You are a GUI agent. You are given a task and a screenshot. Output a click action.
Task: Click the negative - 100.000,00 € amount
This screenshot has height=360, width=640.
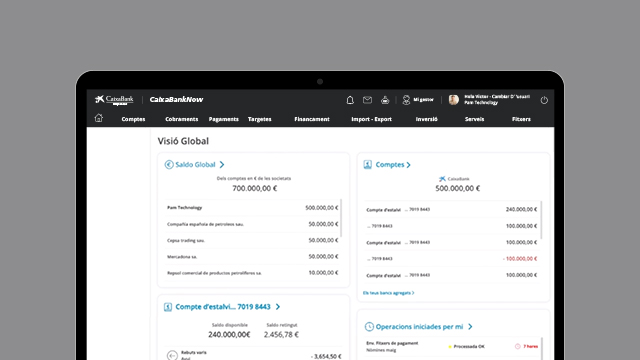[520, 259]
